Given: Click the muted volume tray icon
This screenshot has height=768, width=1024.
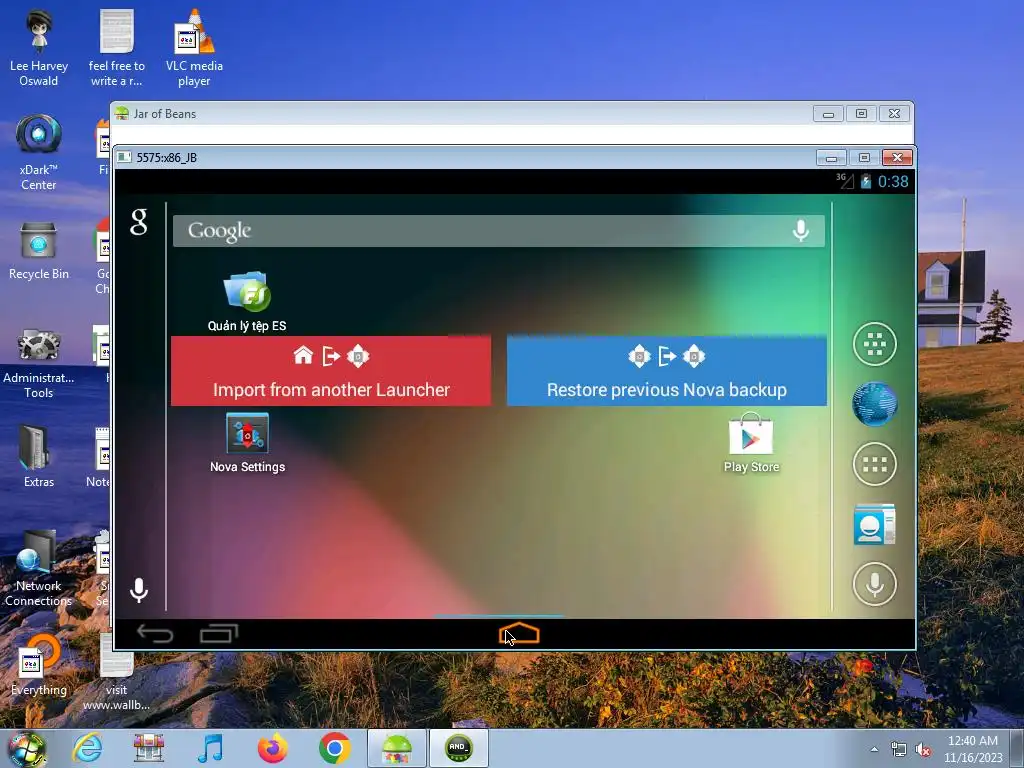Looking at the screenshot, I should 923,750.
